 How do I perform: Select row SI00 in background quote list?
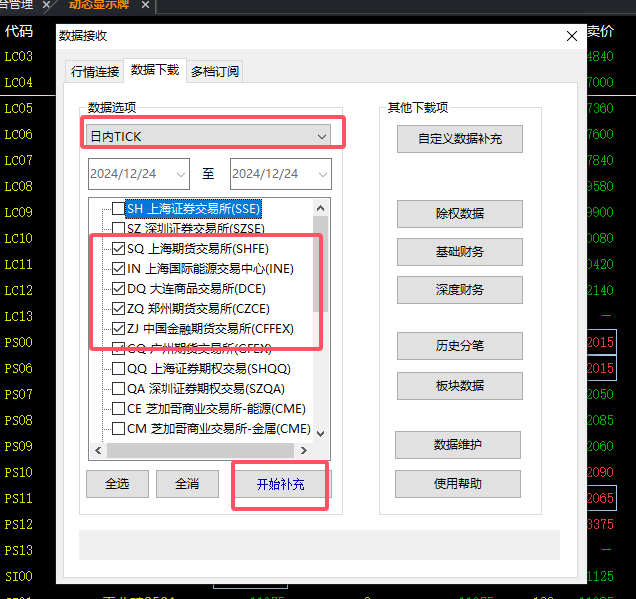click(19, 576)
